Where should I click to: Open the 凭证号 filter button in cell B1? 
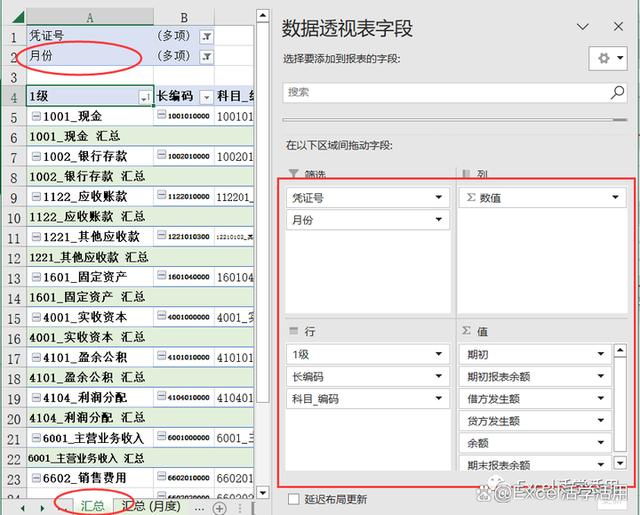(x=207, y=37)
